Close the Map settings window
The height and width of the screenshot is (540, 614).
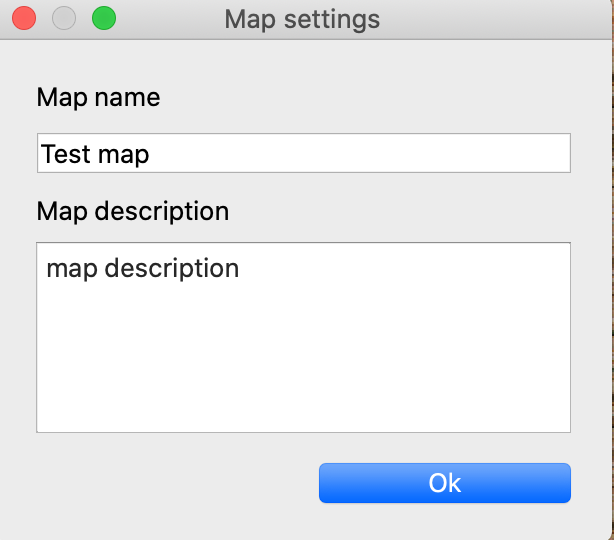(23, 18)
